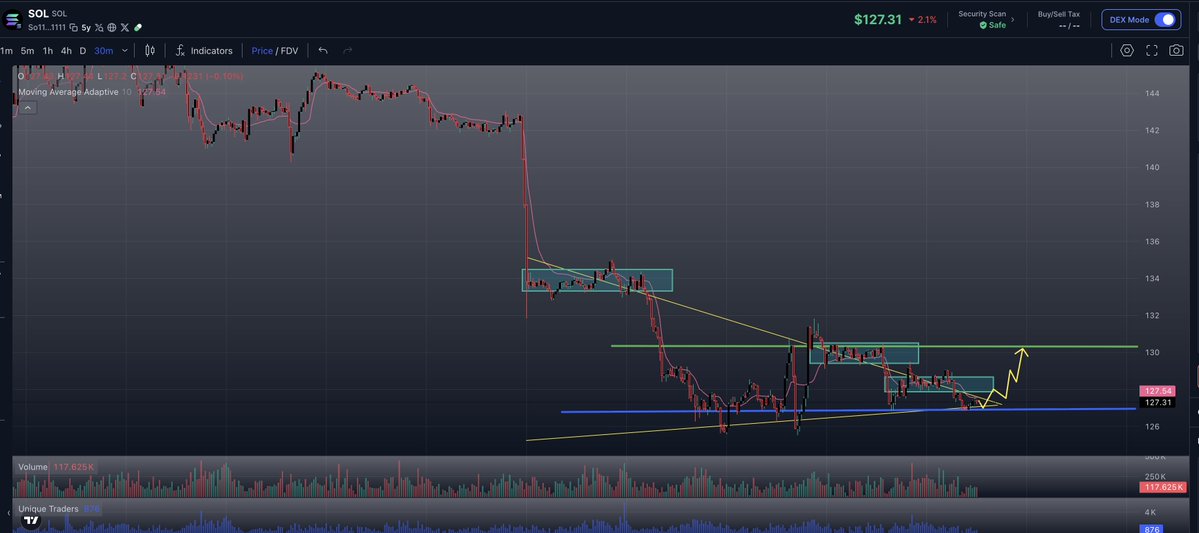
Task: Open the fx Indicators menu
Action: (204, 50)
